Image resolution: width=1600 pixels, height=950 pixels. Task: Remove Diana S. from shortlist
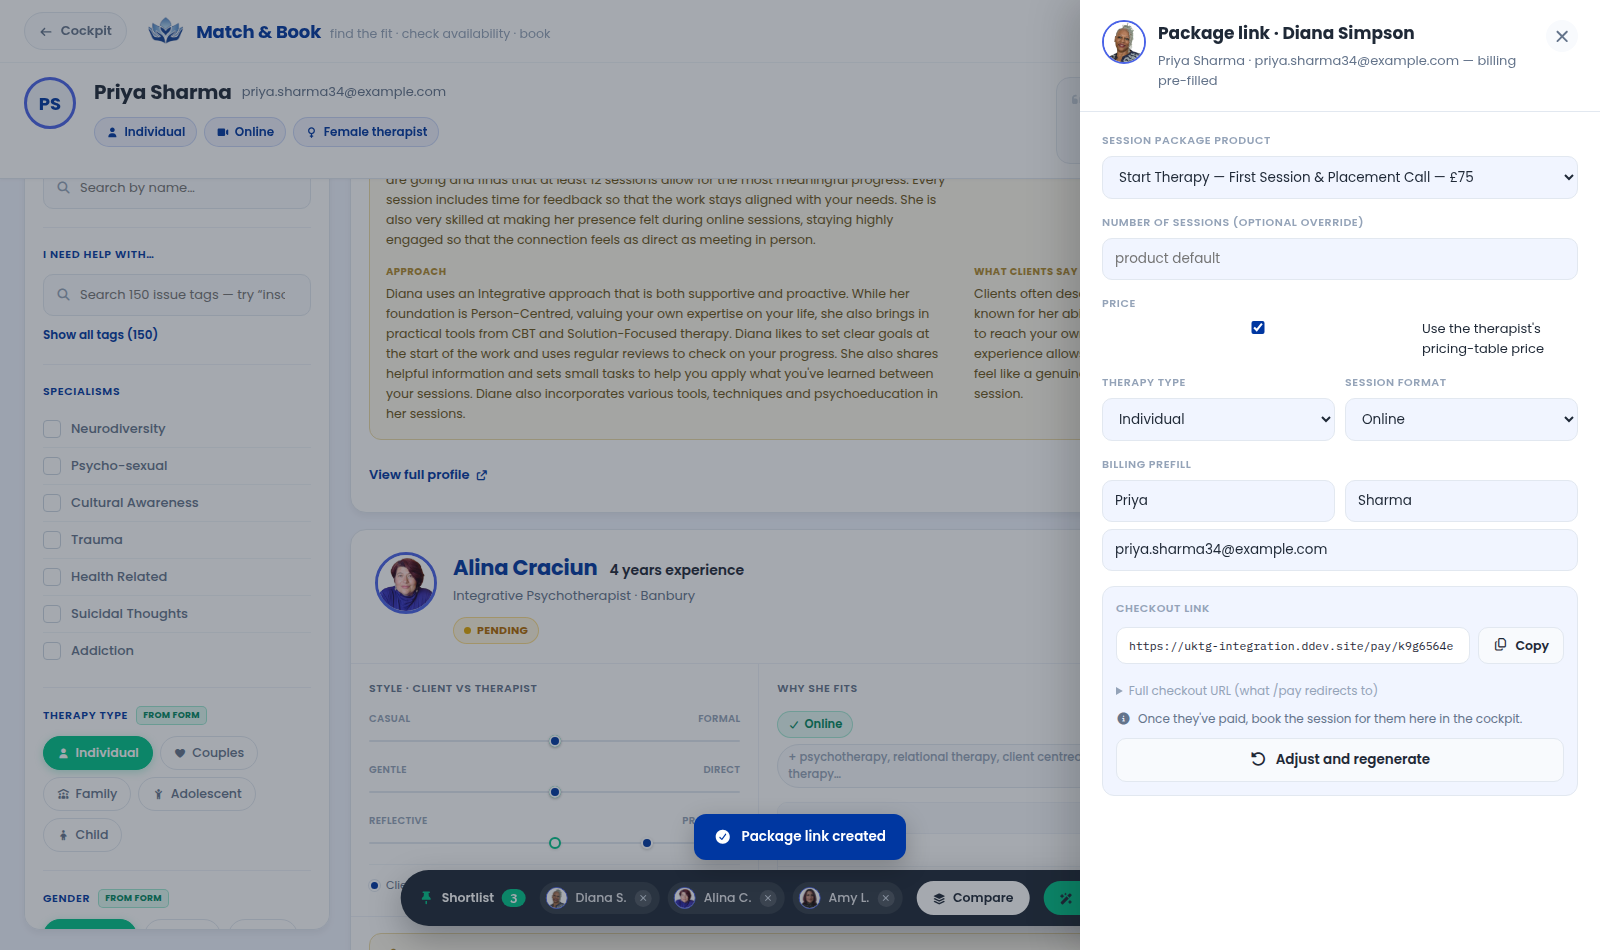pos(643,898)
